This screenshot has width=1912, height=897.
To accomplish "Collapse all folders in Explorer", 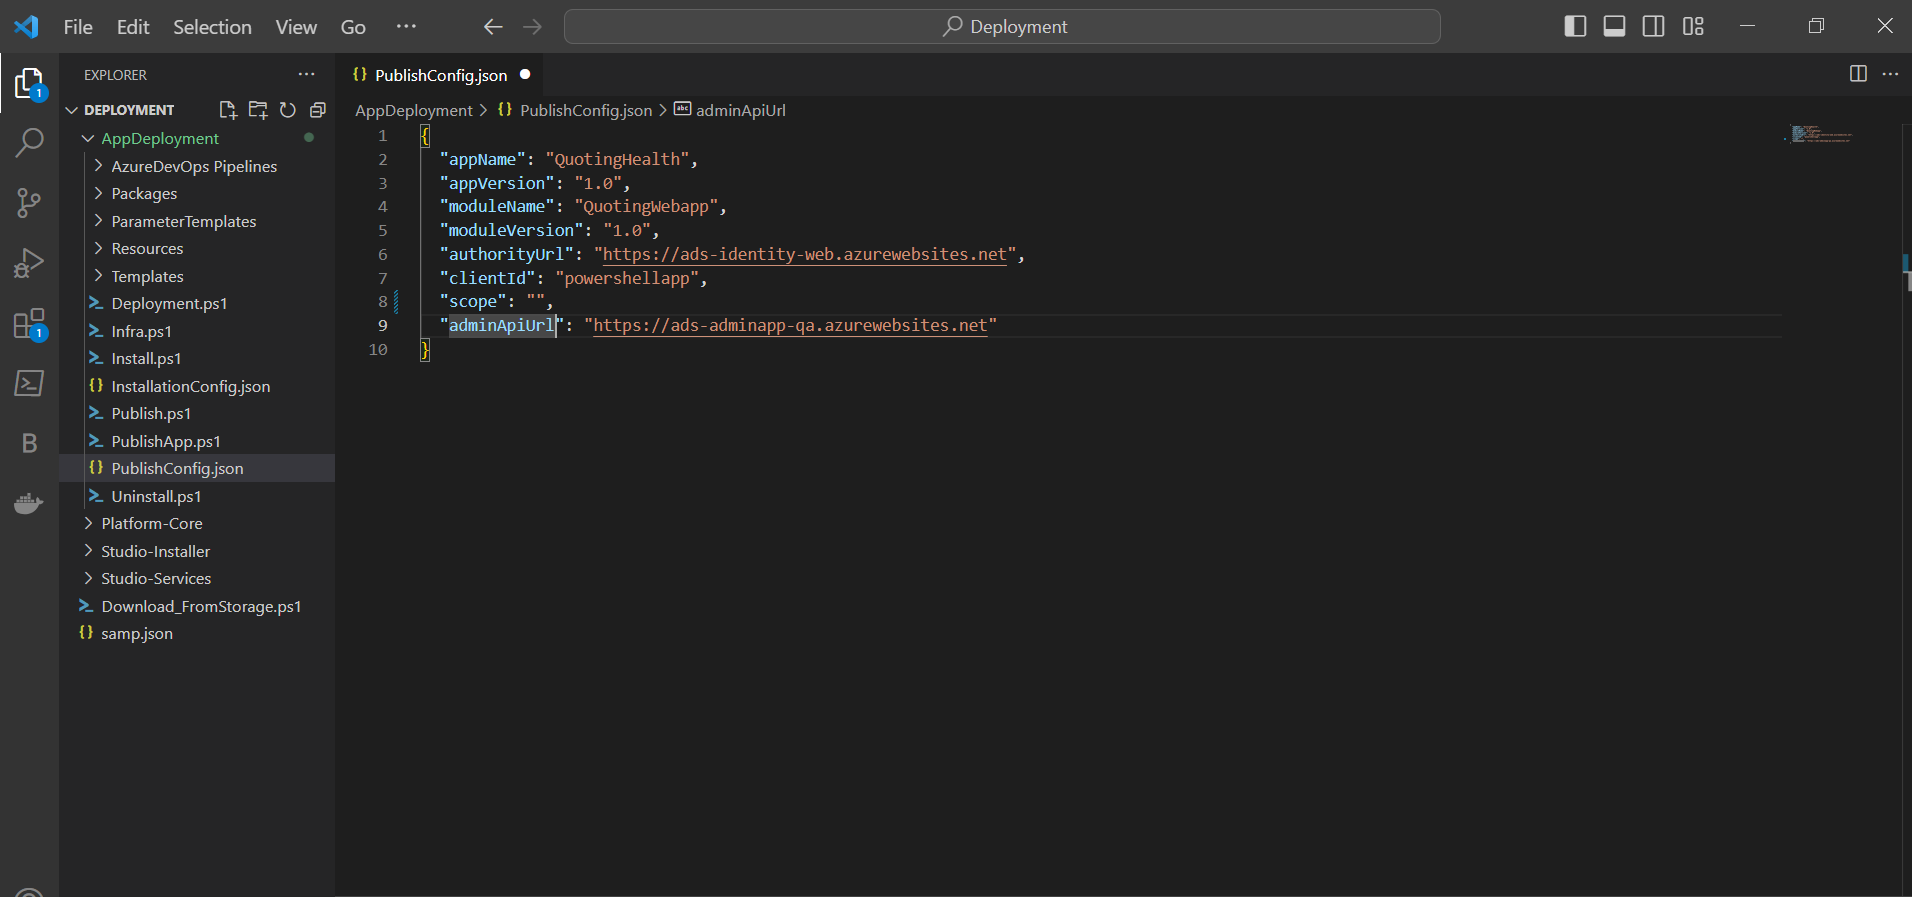I will tap(318, 110).
